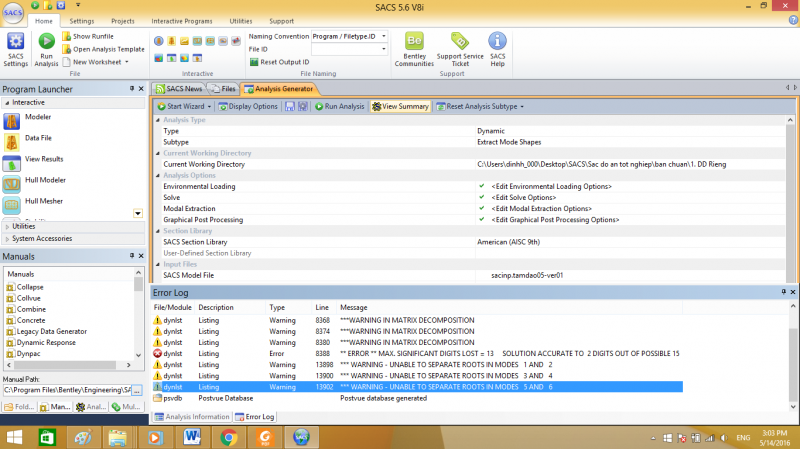Open the Start Wizard dropdown arrow
Screen dimensions: 800x449
(x=209, y=106)
